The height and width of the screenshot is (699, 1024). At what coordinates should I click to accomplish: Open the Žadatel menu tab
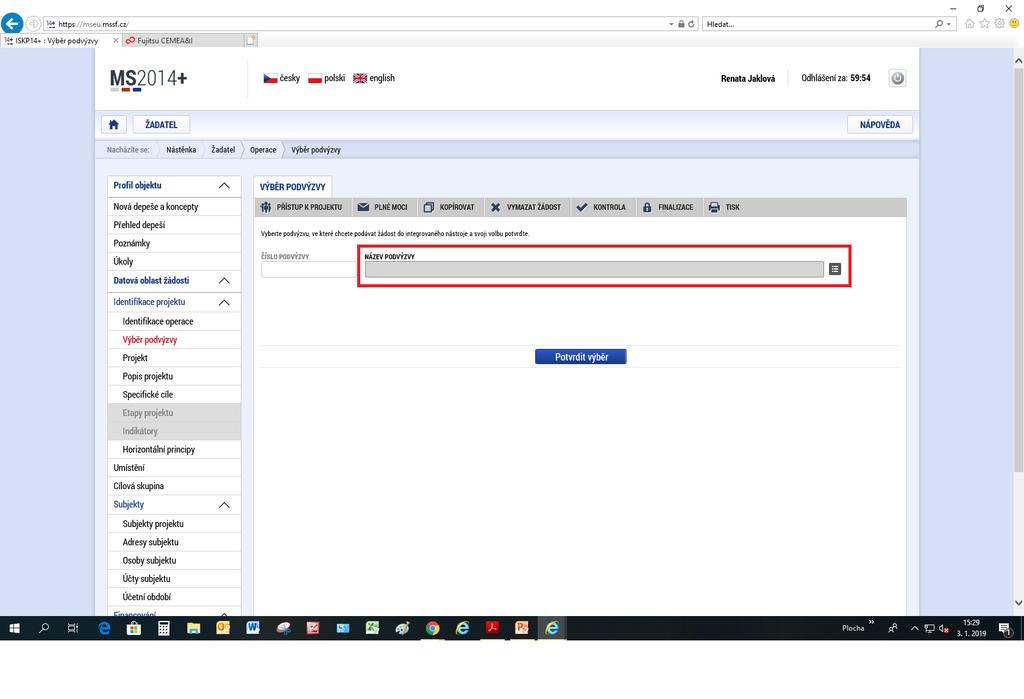click(x=161, y=124)
